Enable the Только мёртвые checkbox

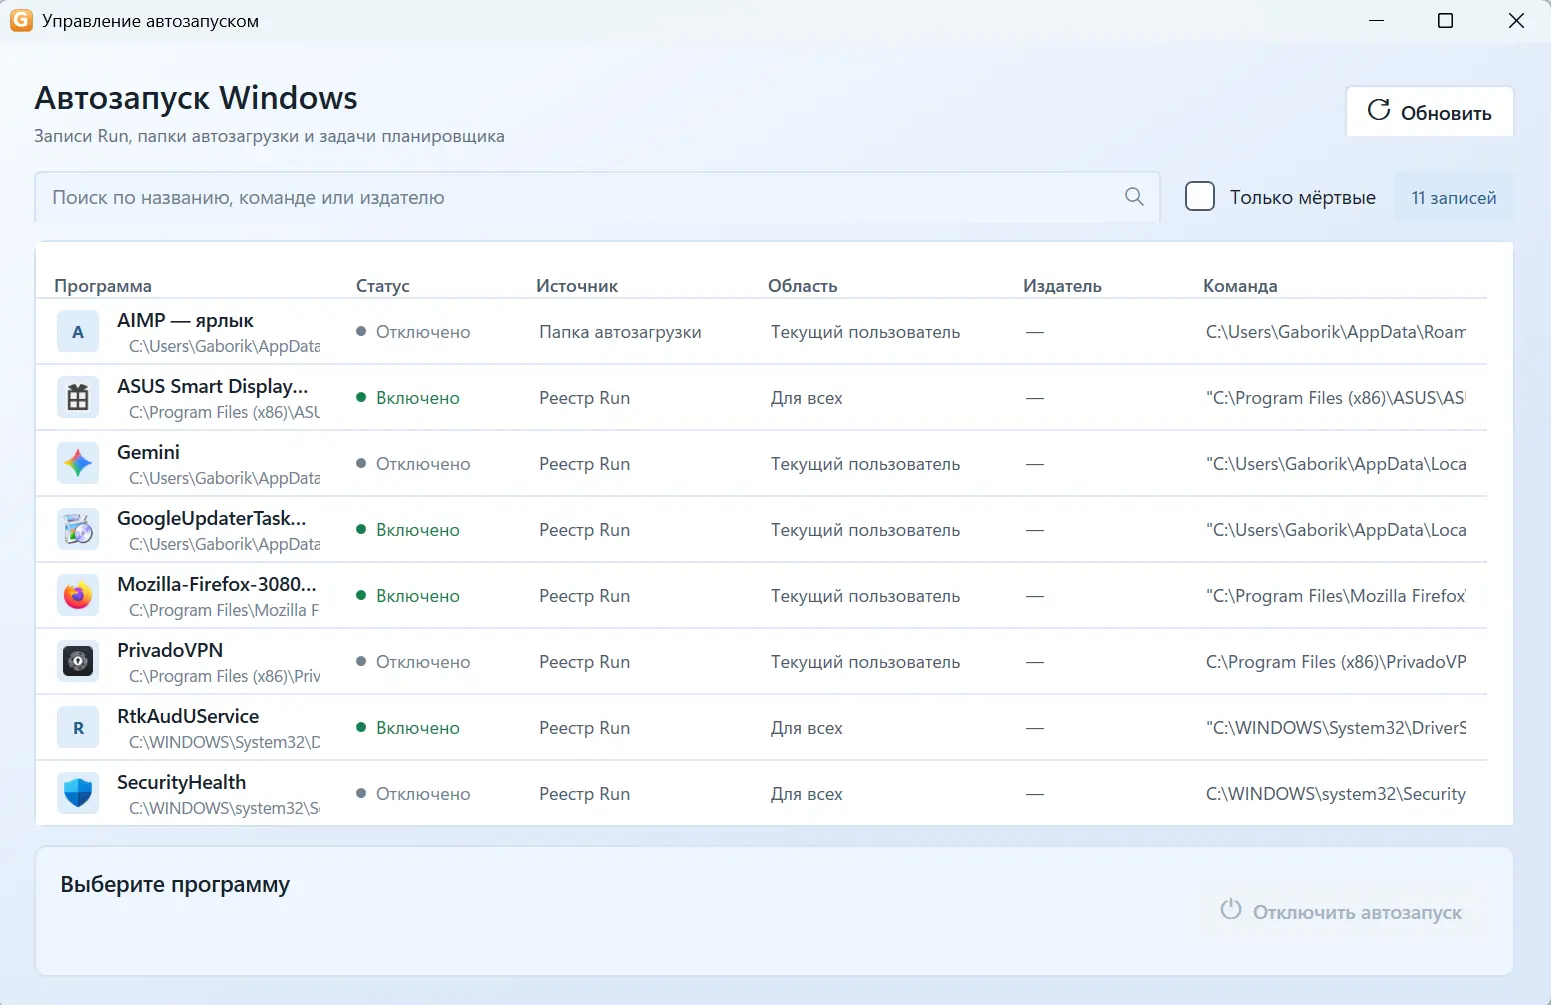click(1200, 197)
